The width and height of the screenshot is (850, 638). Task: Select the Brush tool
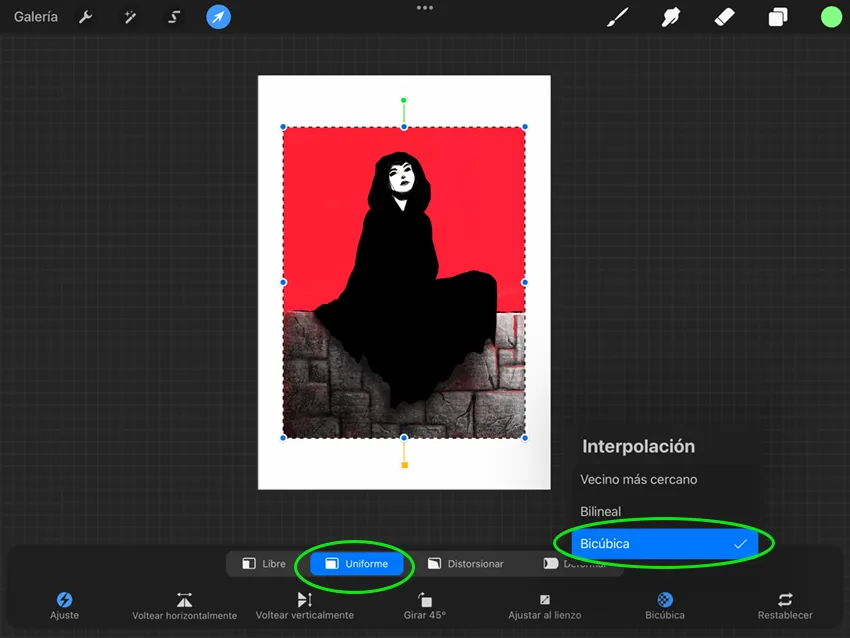point(618,17)
